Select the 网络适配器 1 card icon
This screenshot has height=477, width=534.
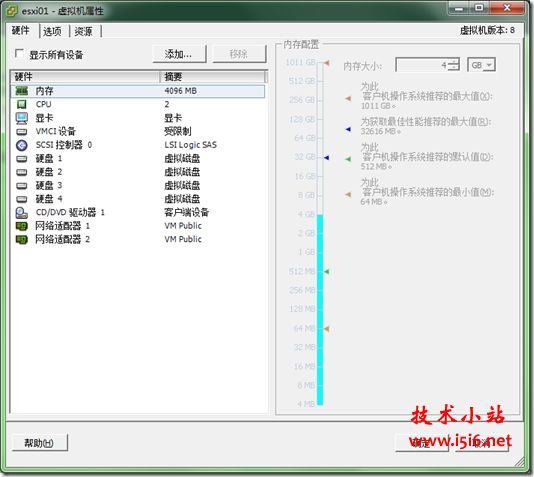[x=22, y=226]
